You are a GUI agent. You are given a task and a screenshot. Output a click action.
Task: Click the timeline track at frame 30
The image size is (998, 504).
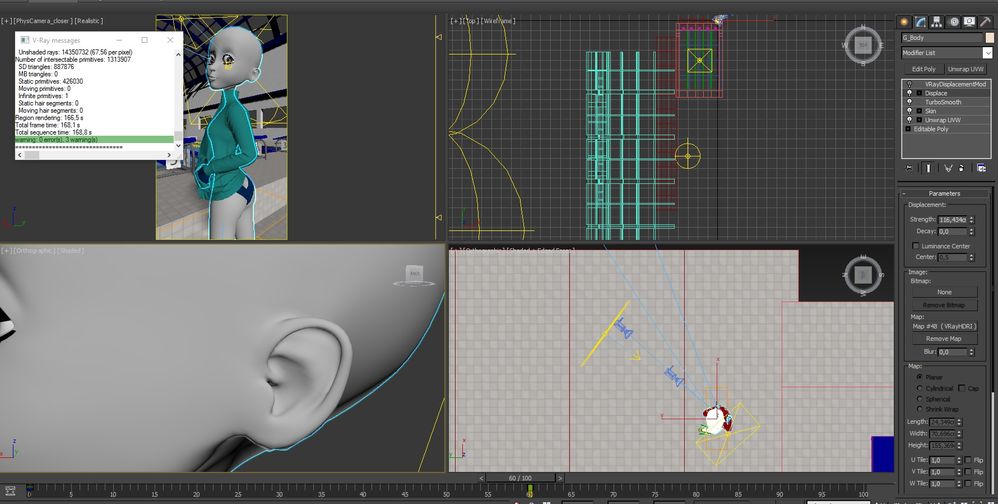click(279, 490)
